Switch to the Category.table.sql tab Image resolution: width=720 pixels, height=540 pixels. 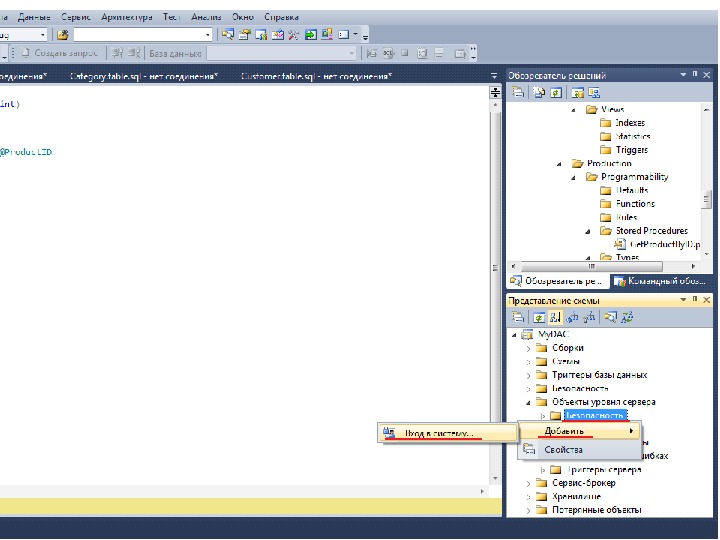[144, 76]
